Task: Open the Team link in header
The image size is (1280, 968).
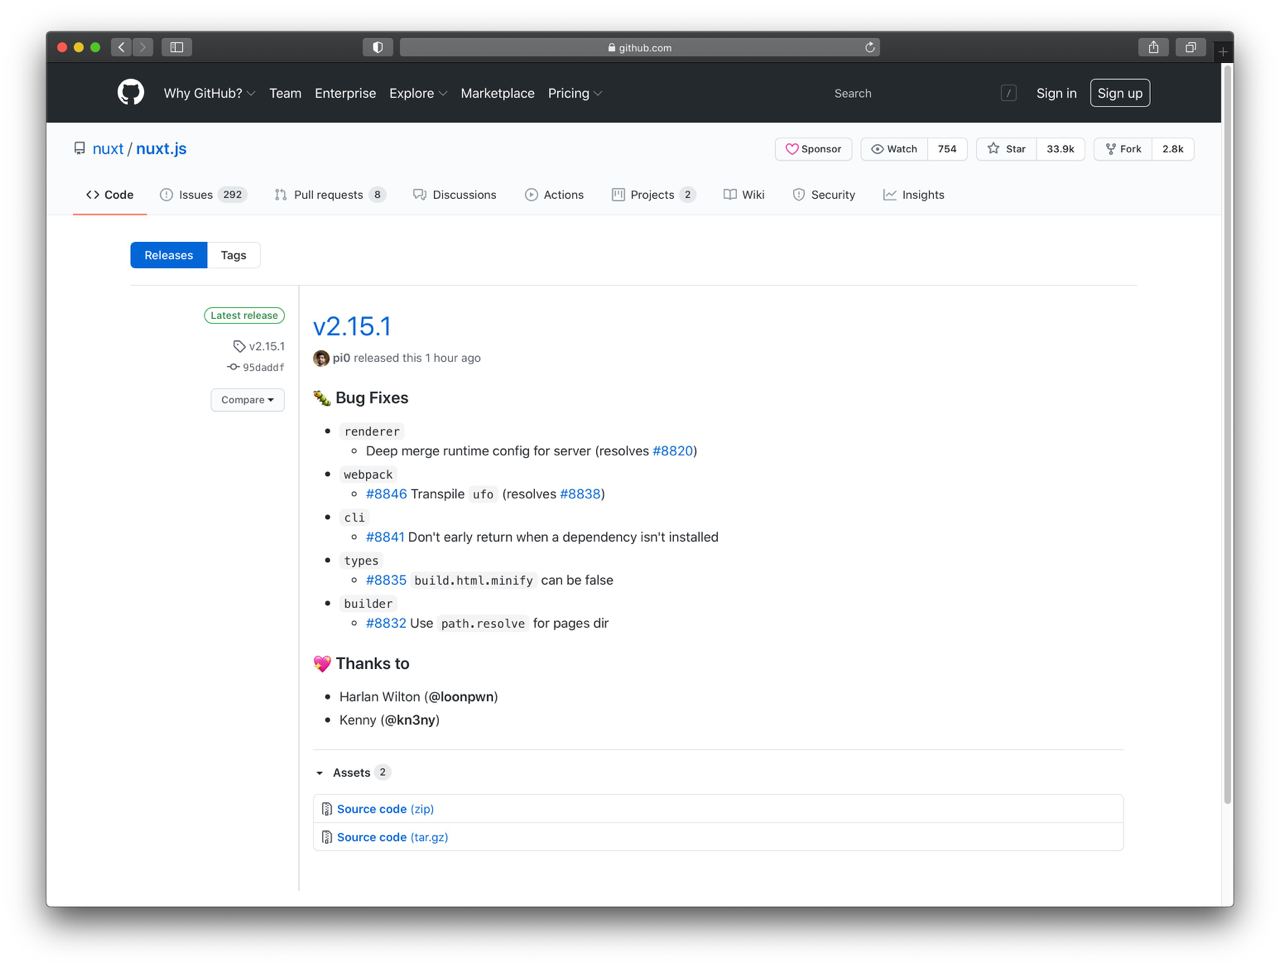Action: [x=285, y=93]
